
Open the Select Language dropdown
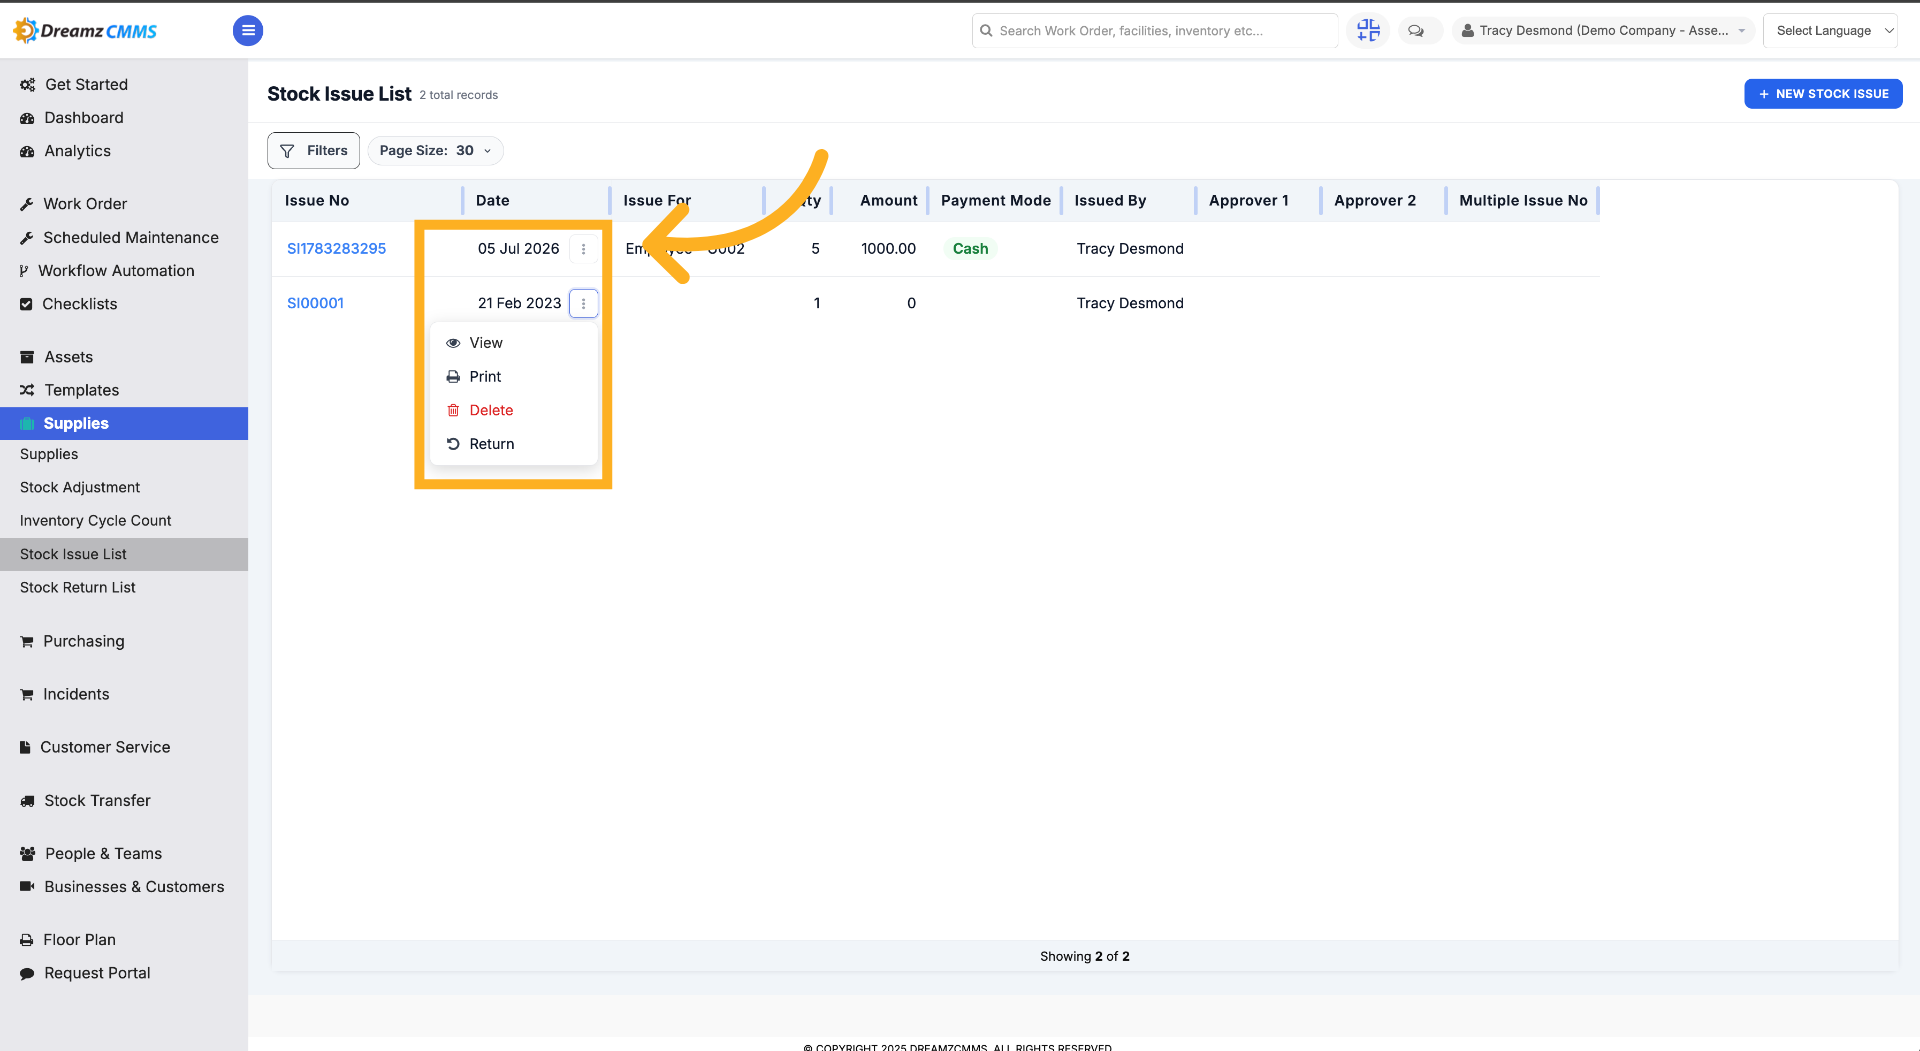pos(1830,31)
